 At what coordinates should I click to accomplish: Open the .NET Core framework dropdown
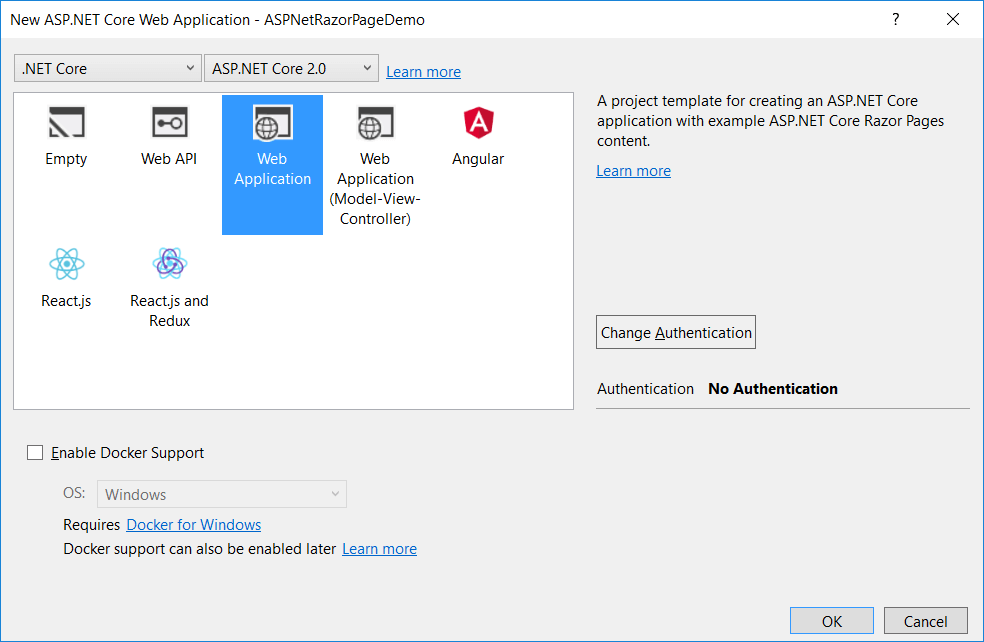tap(108, 68)
